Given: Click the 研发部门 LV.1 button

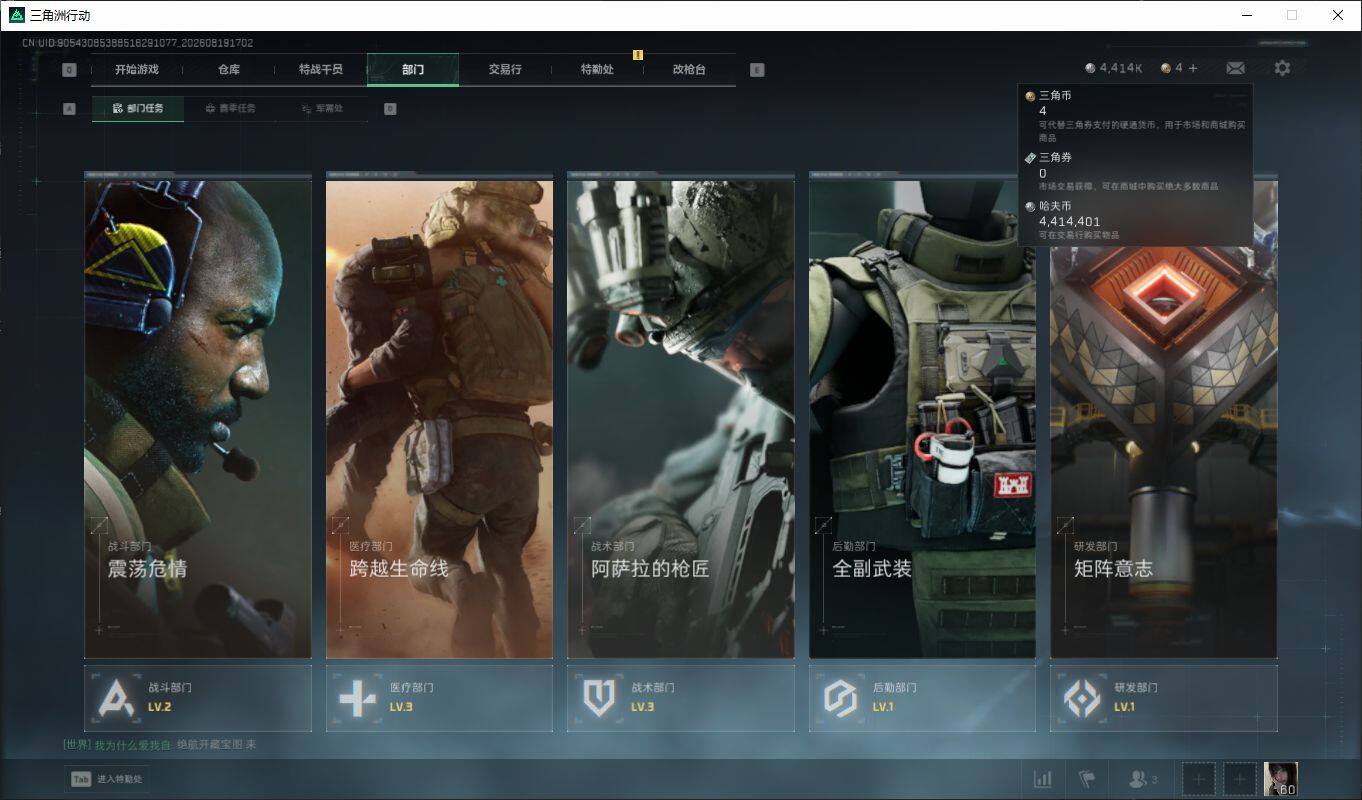Looking at the screenshot, I should pos(1164,698).
